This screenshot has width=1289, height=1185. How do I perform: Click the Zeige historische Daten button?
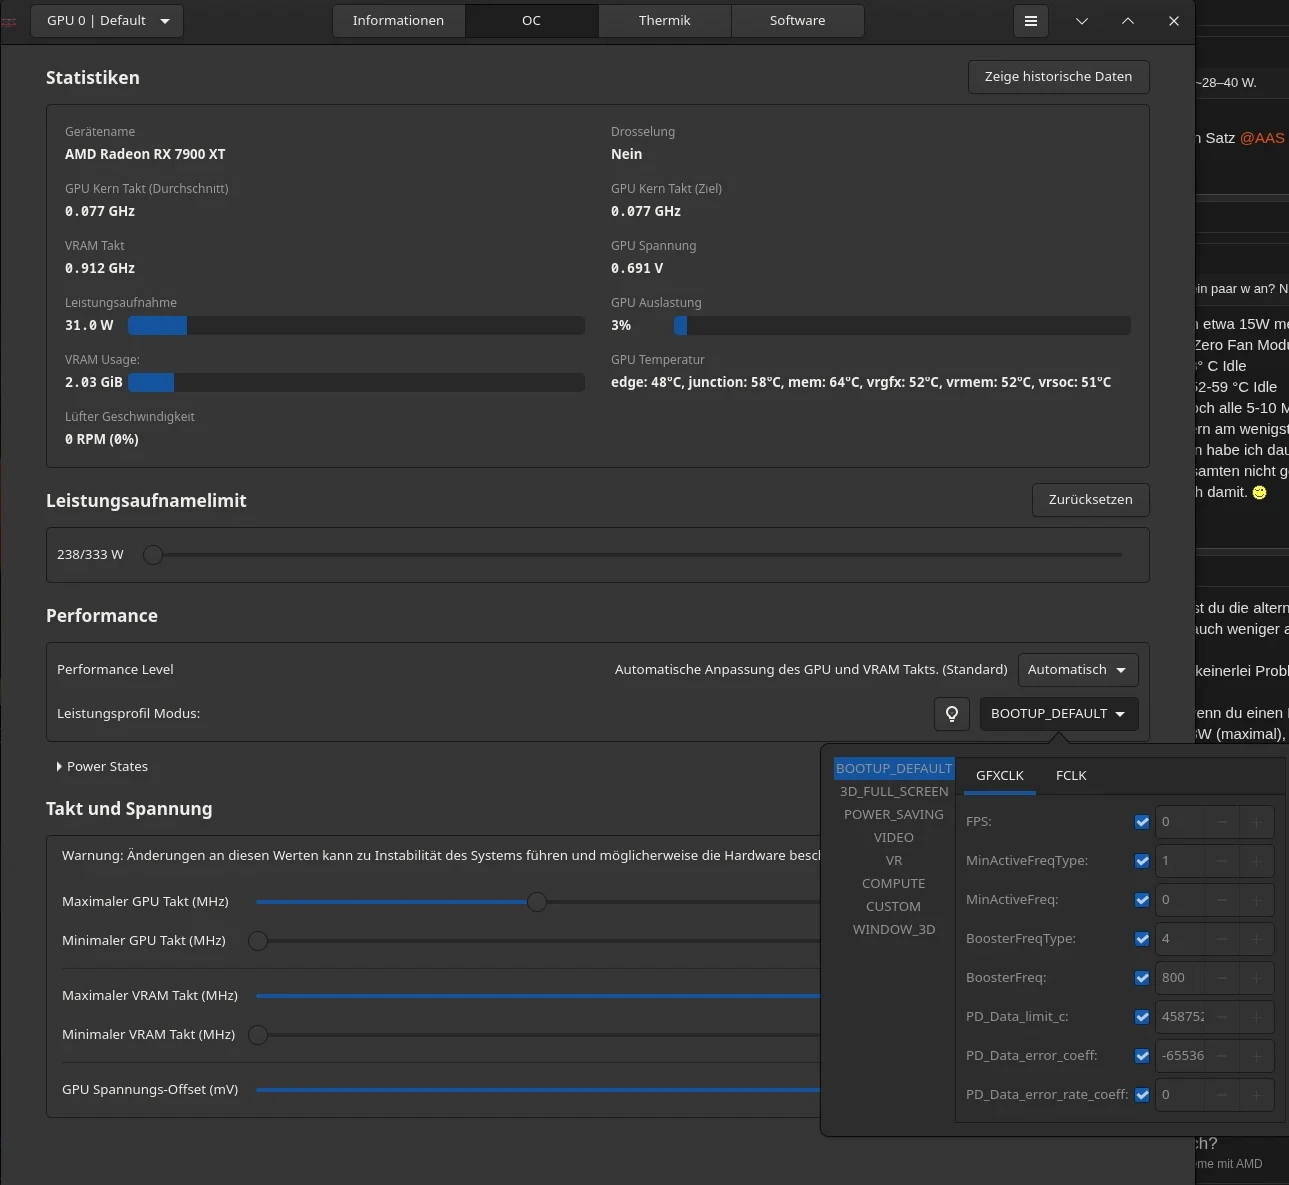pyautogui.click(x=1058, y=77)
